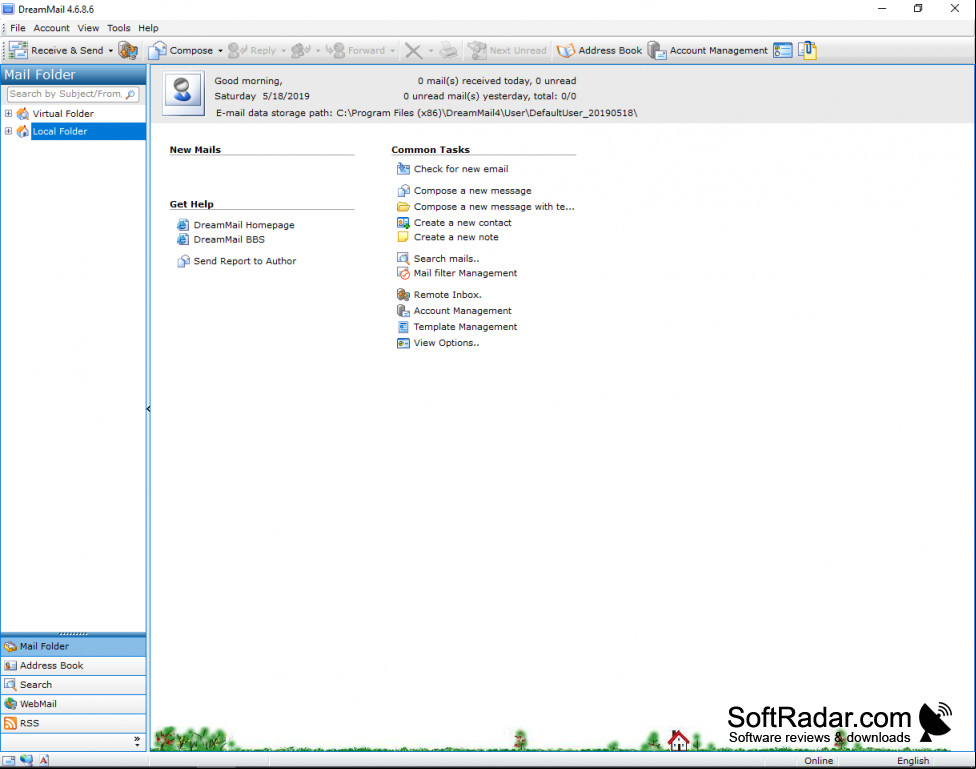
Task: Click the English language indicator
Action: (913, 761)
